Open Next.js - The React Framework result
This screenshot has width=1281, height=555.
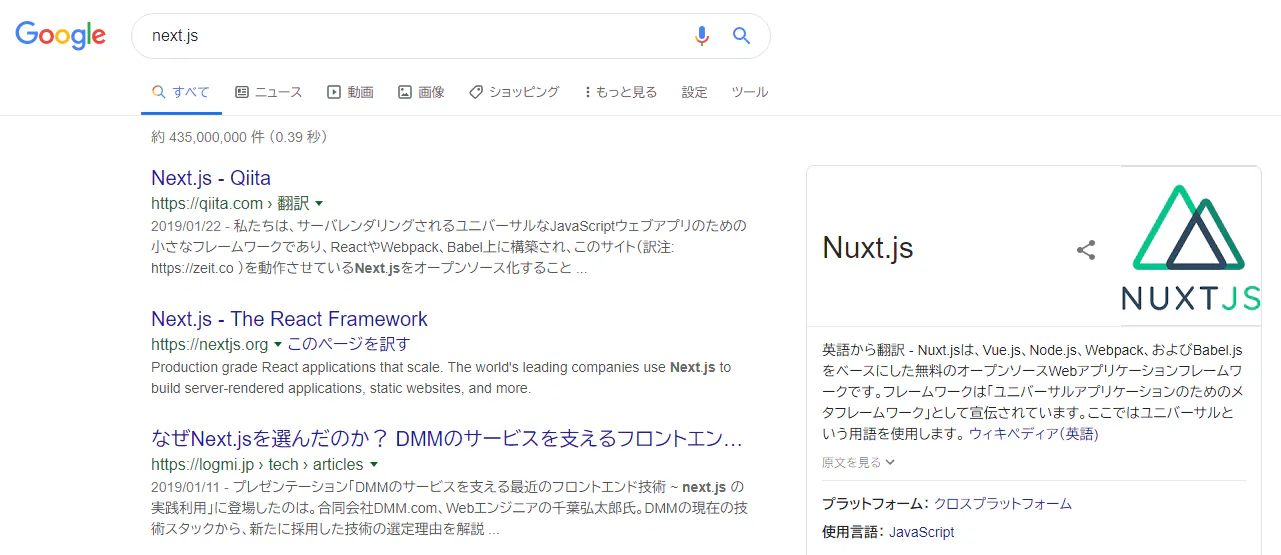tap(289, 319)
